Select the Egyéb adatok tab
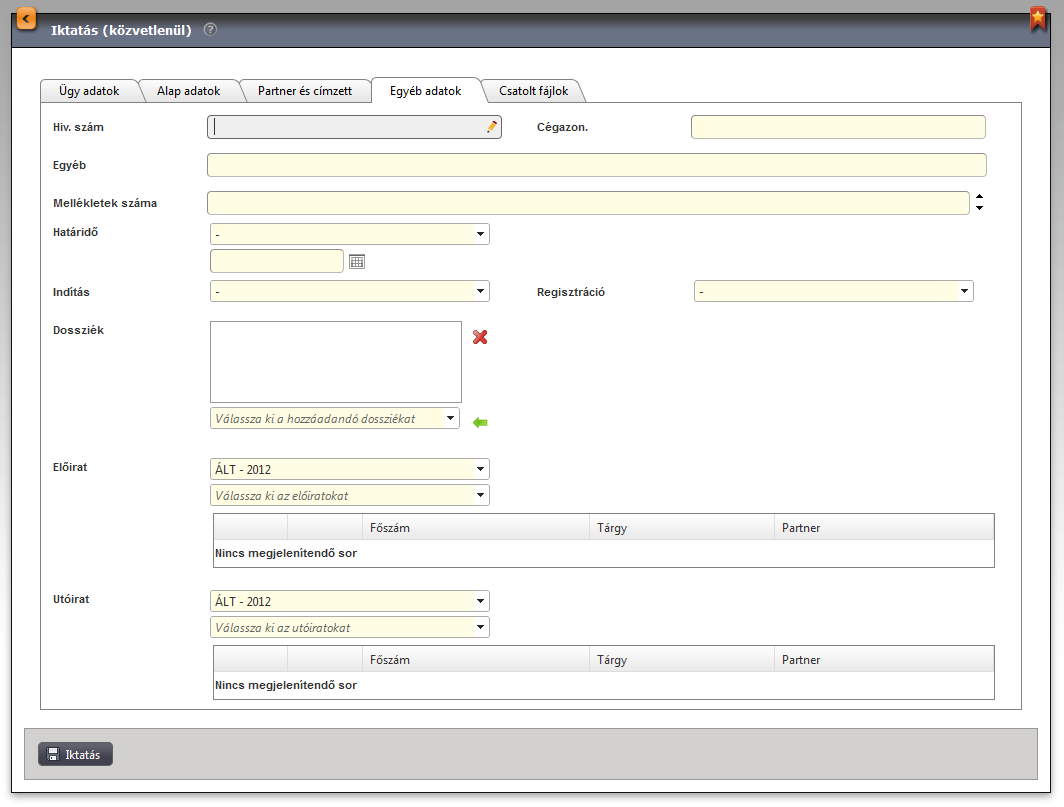Viewport: 1064px width, 807px height. [425, 91]
